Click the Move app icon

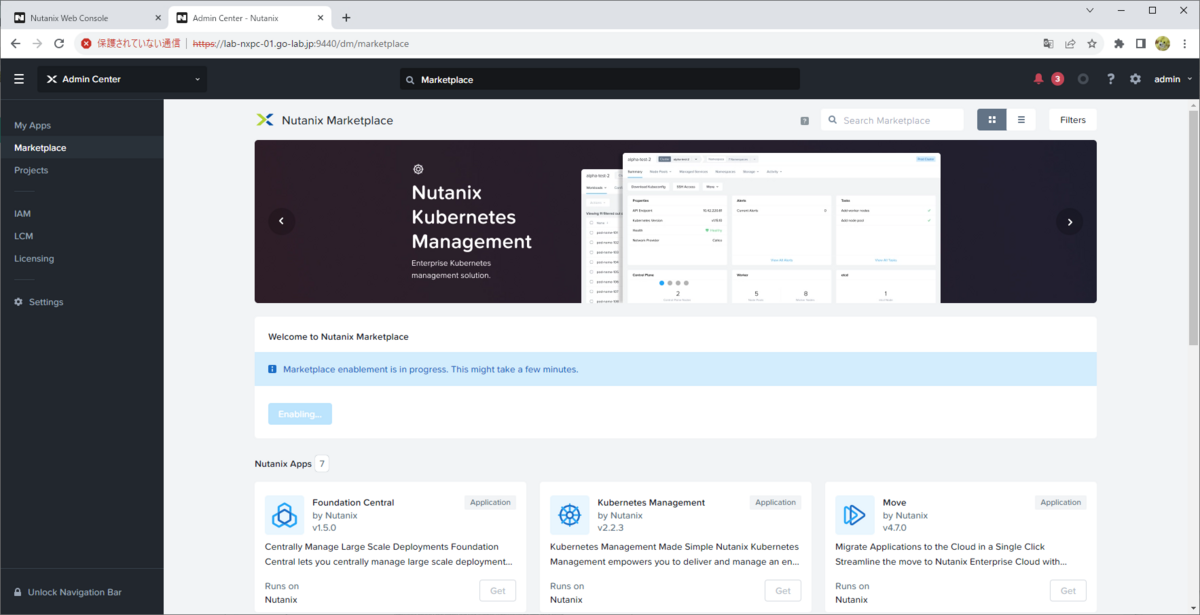tap(854, 515)
